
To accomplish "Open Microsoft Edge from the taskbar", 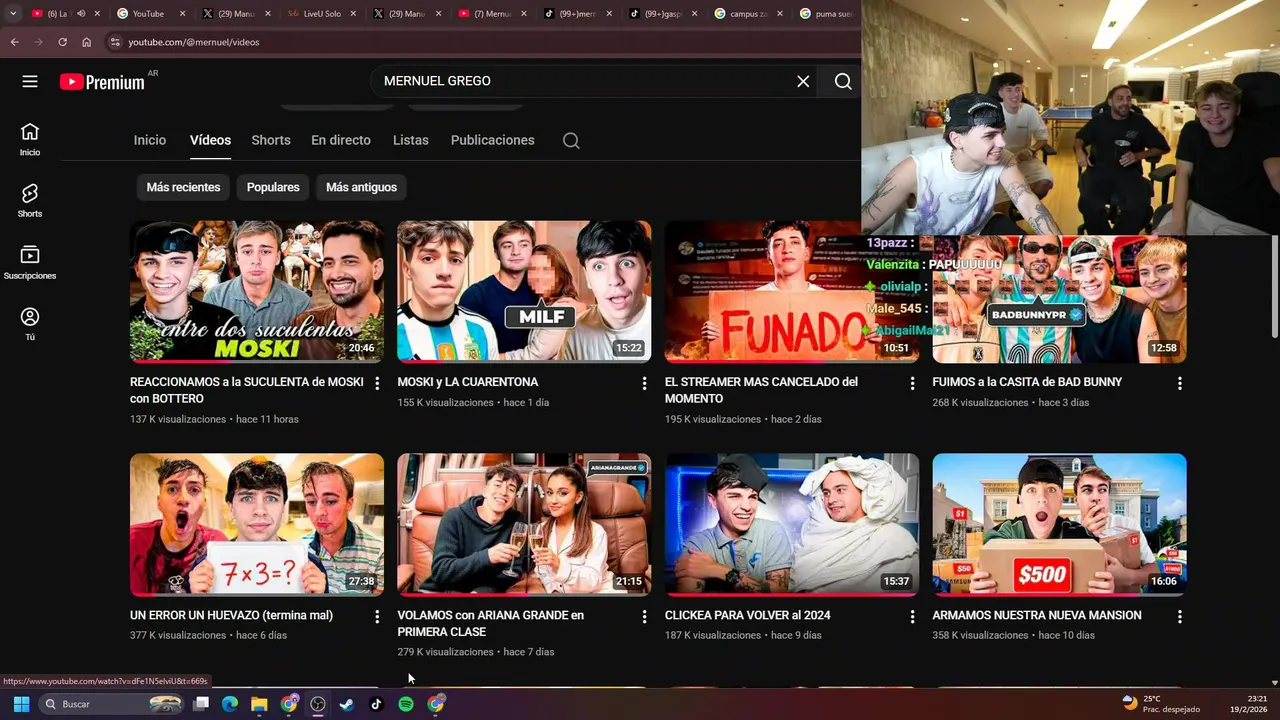I will click(x=230, y=704).
